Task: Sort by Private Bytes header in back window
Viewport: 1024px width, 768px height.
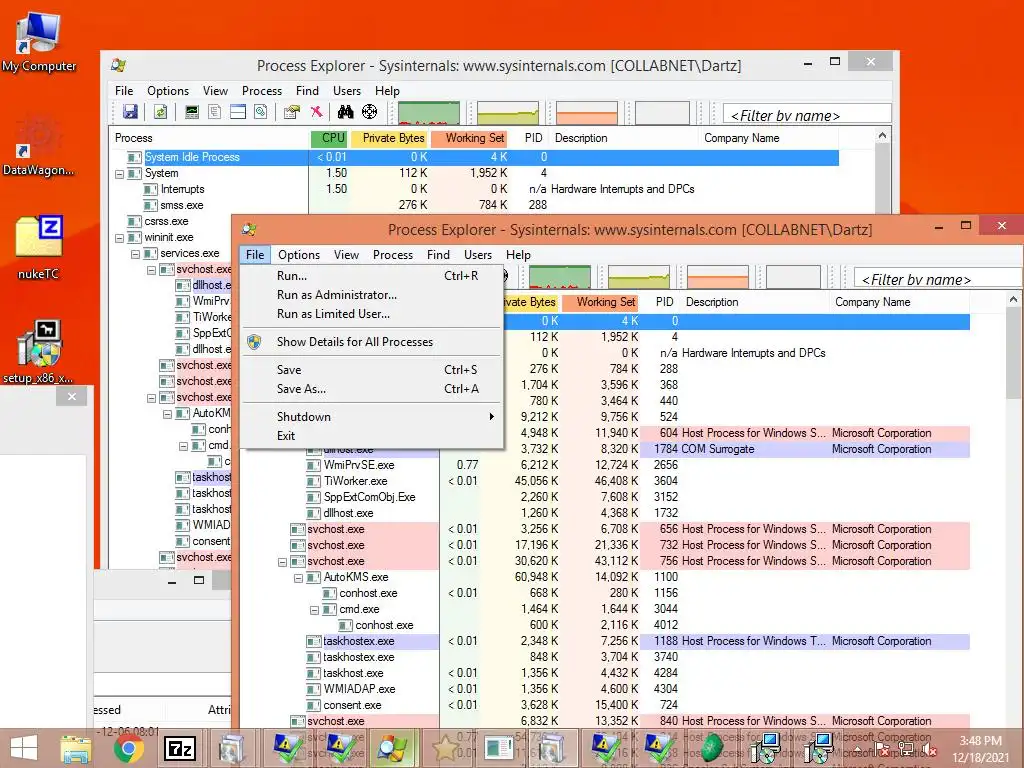Action: tap(391, 138)
